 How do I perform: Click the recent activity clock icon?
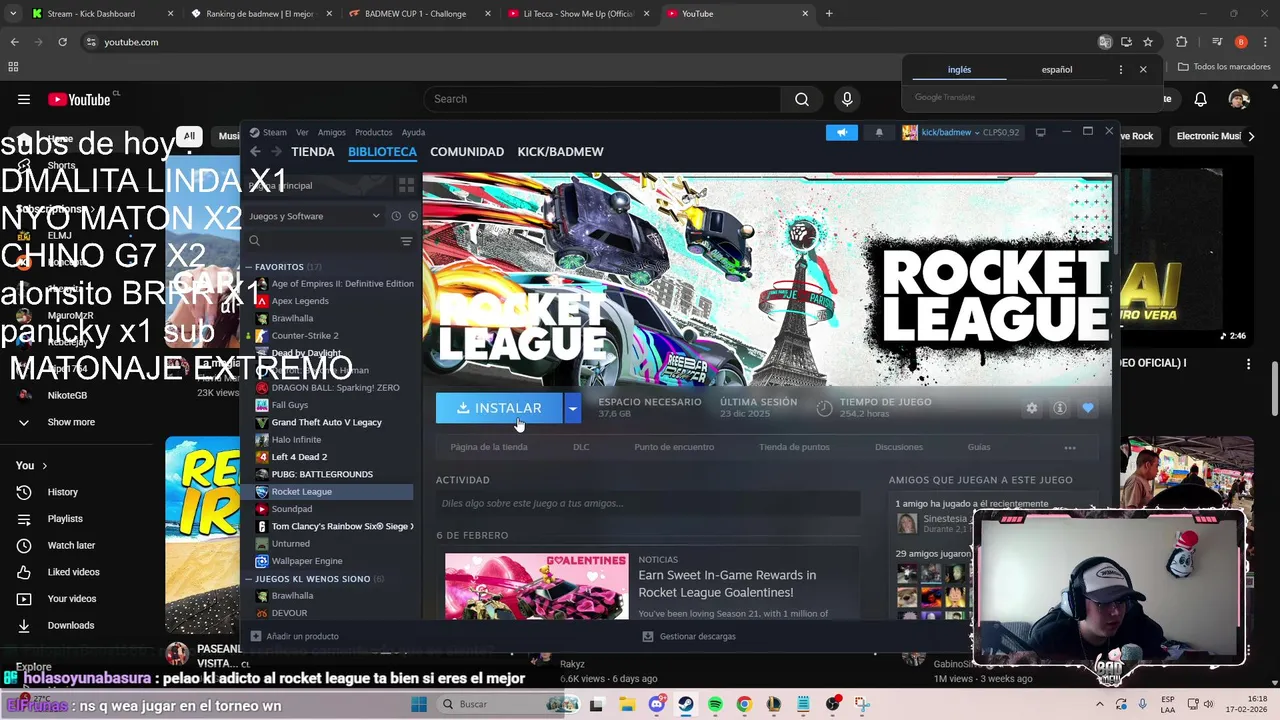point(396,216)
